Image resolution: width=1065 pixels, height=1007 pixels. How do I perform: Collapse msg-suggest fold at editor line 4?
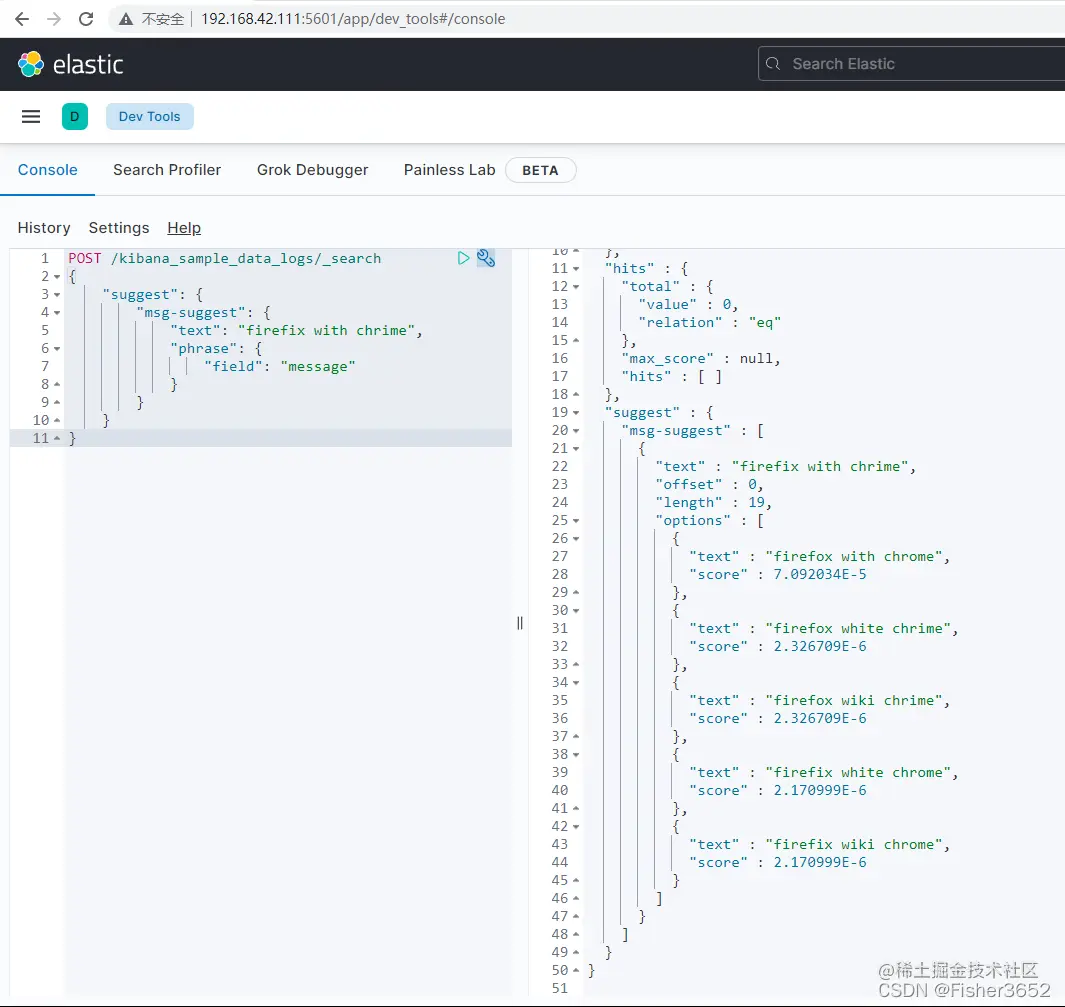pyautogui.click(x=57, y=312)
